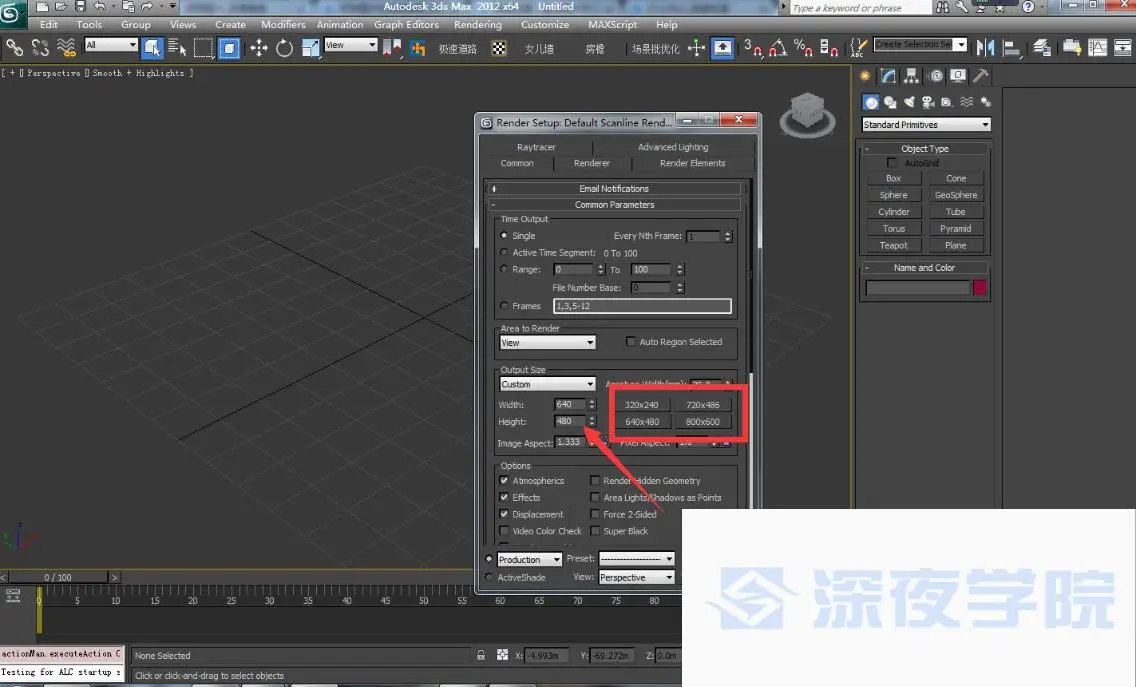Enable Video Color Check checkbox

tap(504, 531)
